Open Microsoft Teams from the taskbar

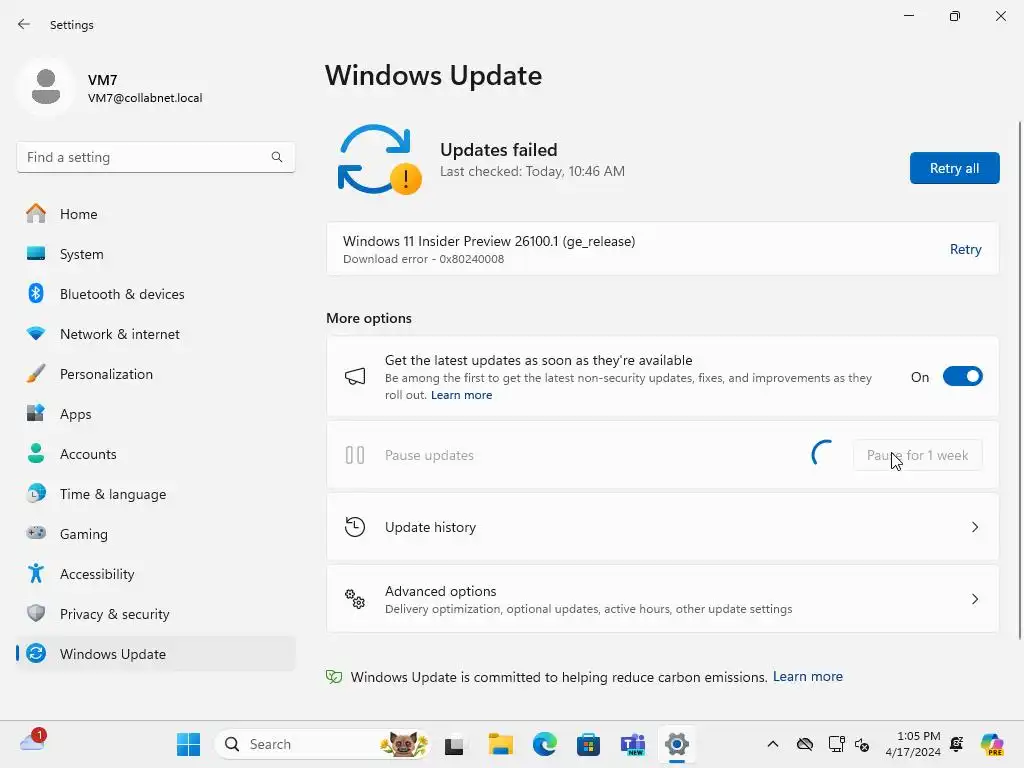pos(632,744)
